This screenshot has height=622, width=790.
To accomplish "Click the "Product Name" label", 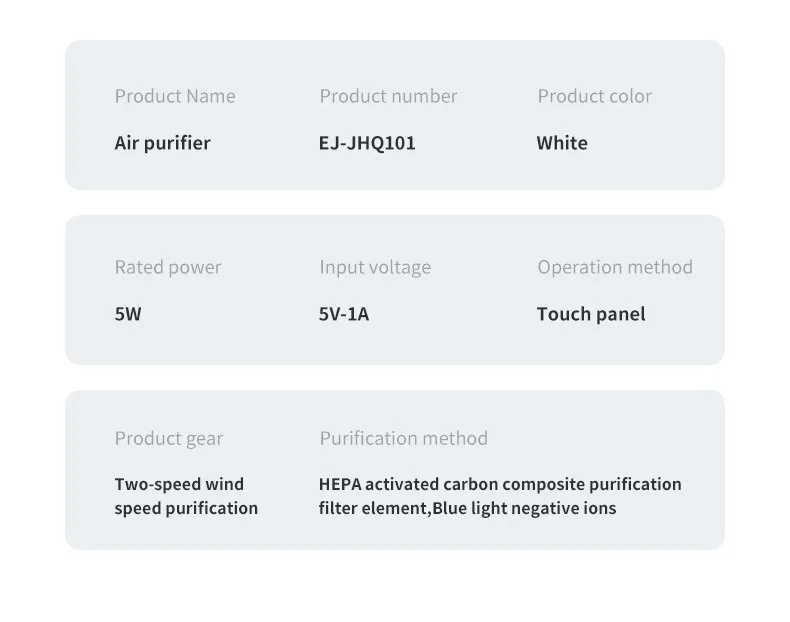I will (x=175, y=96).
